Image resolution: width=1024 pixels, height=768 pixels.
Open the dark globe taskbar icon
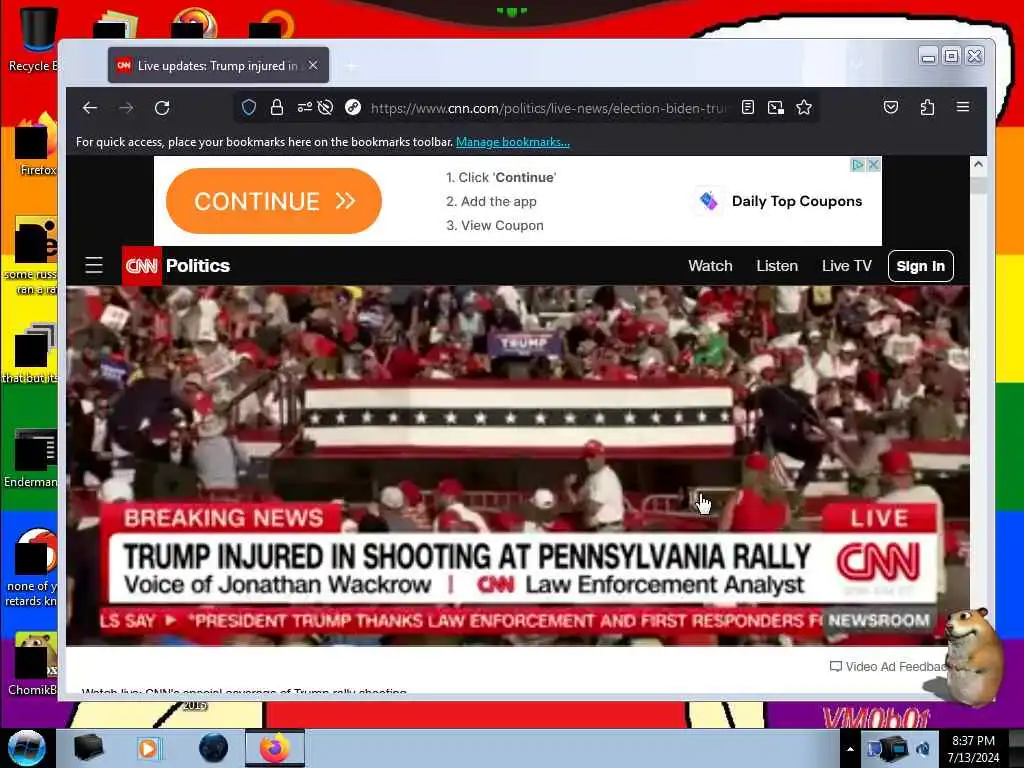coord(213,748)
